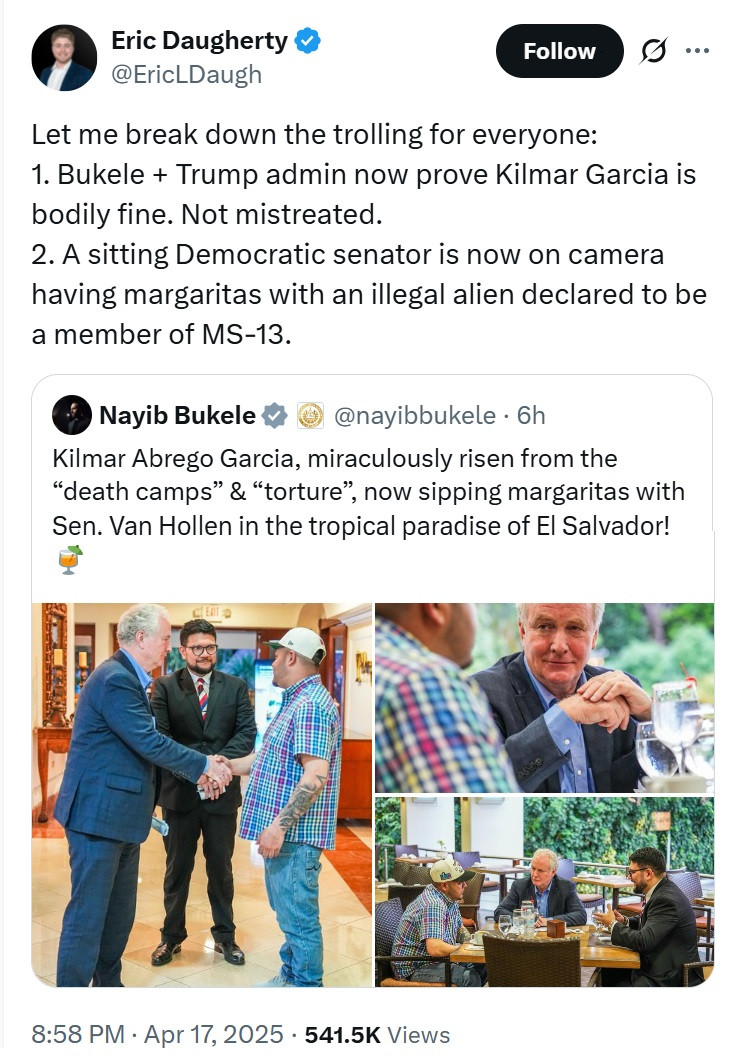Click Nayib Bukele's small profile avatar
This screenshot has width=736, height=1058.
pyautogui.click(x=72, y=414)
